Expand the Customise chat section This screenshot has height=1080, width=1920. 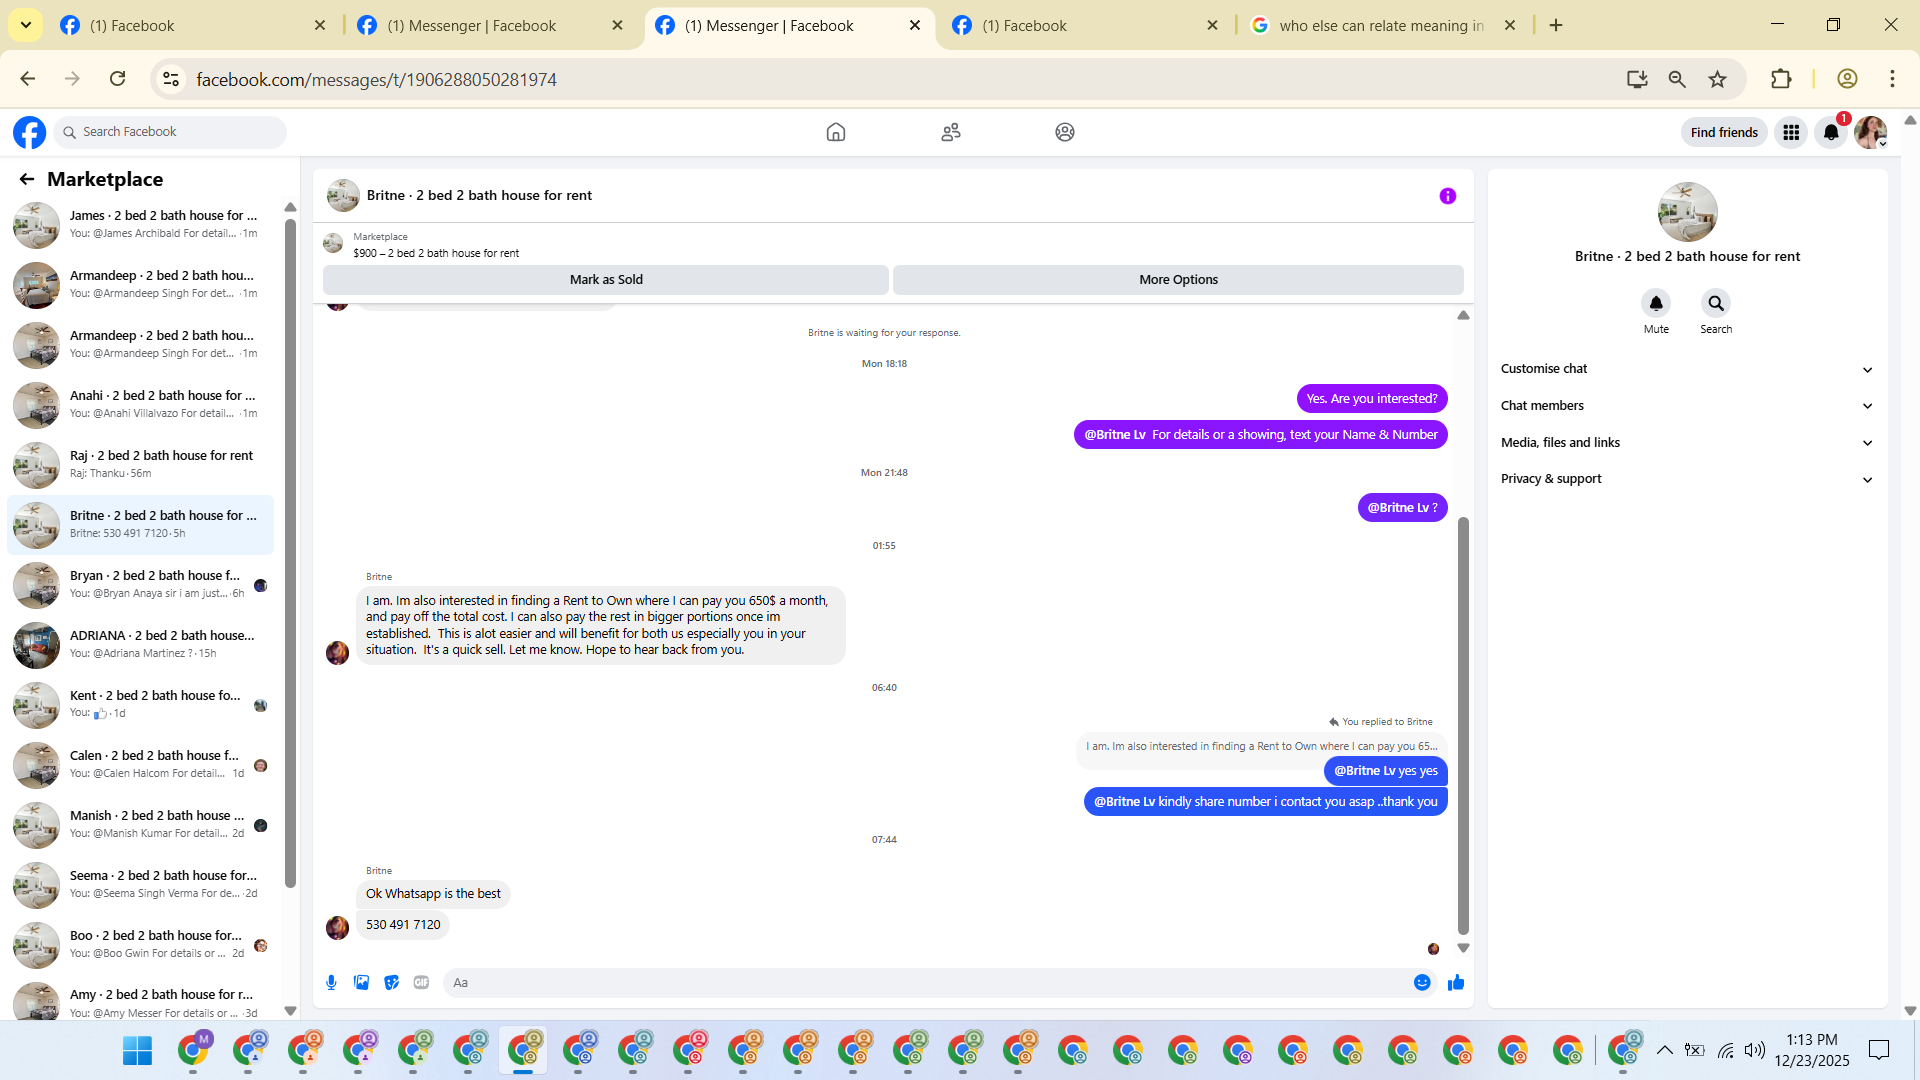pos(1686,369)
